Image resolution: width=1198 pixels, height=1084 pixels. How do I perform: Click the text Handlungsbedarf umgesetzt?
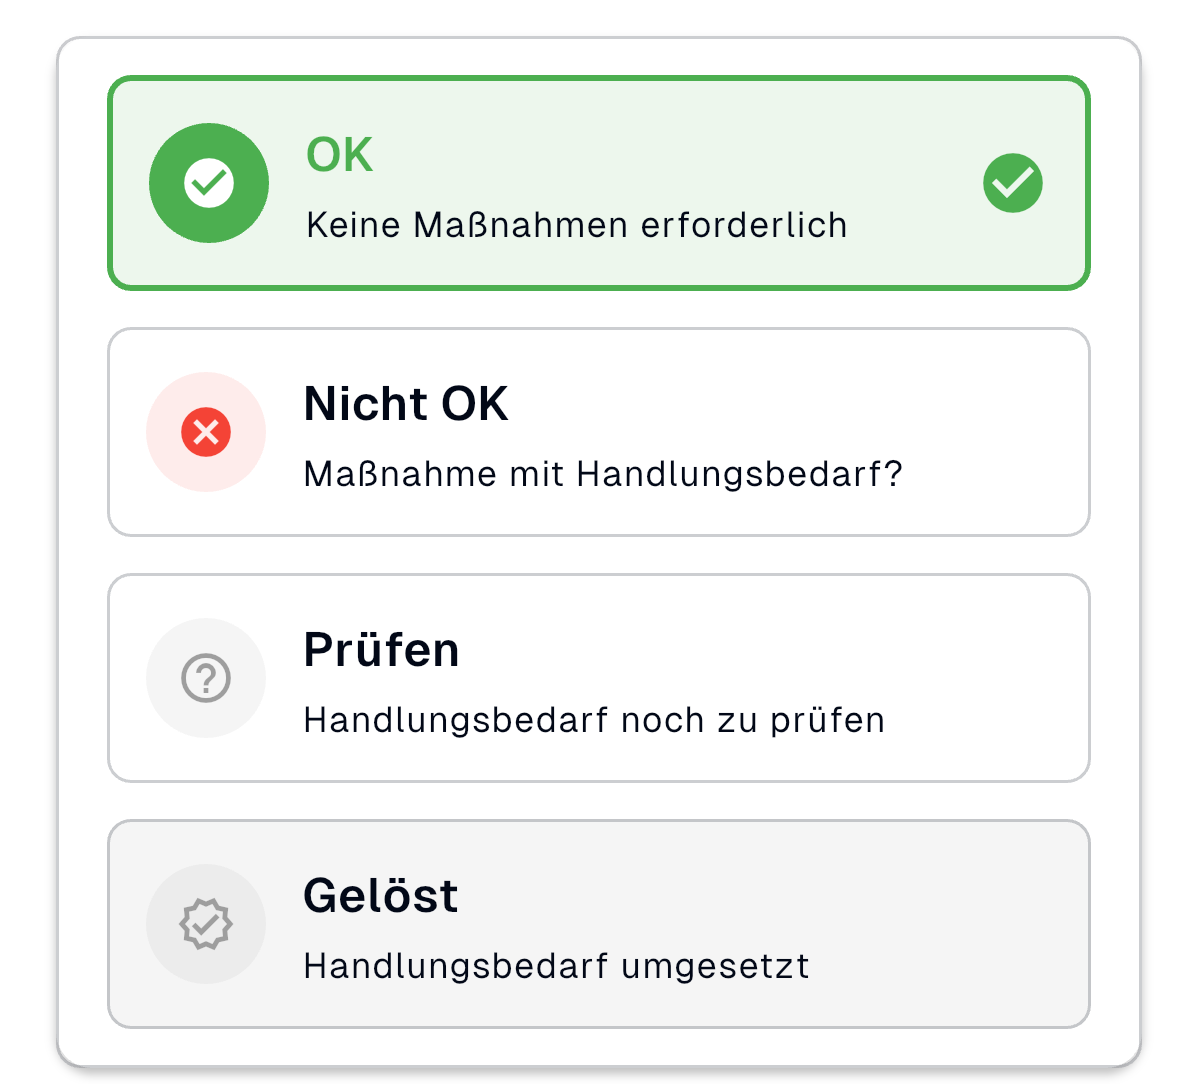(x=555, y=965)
